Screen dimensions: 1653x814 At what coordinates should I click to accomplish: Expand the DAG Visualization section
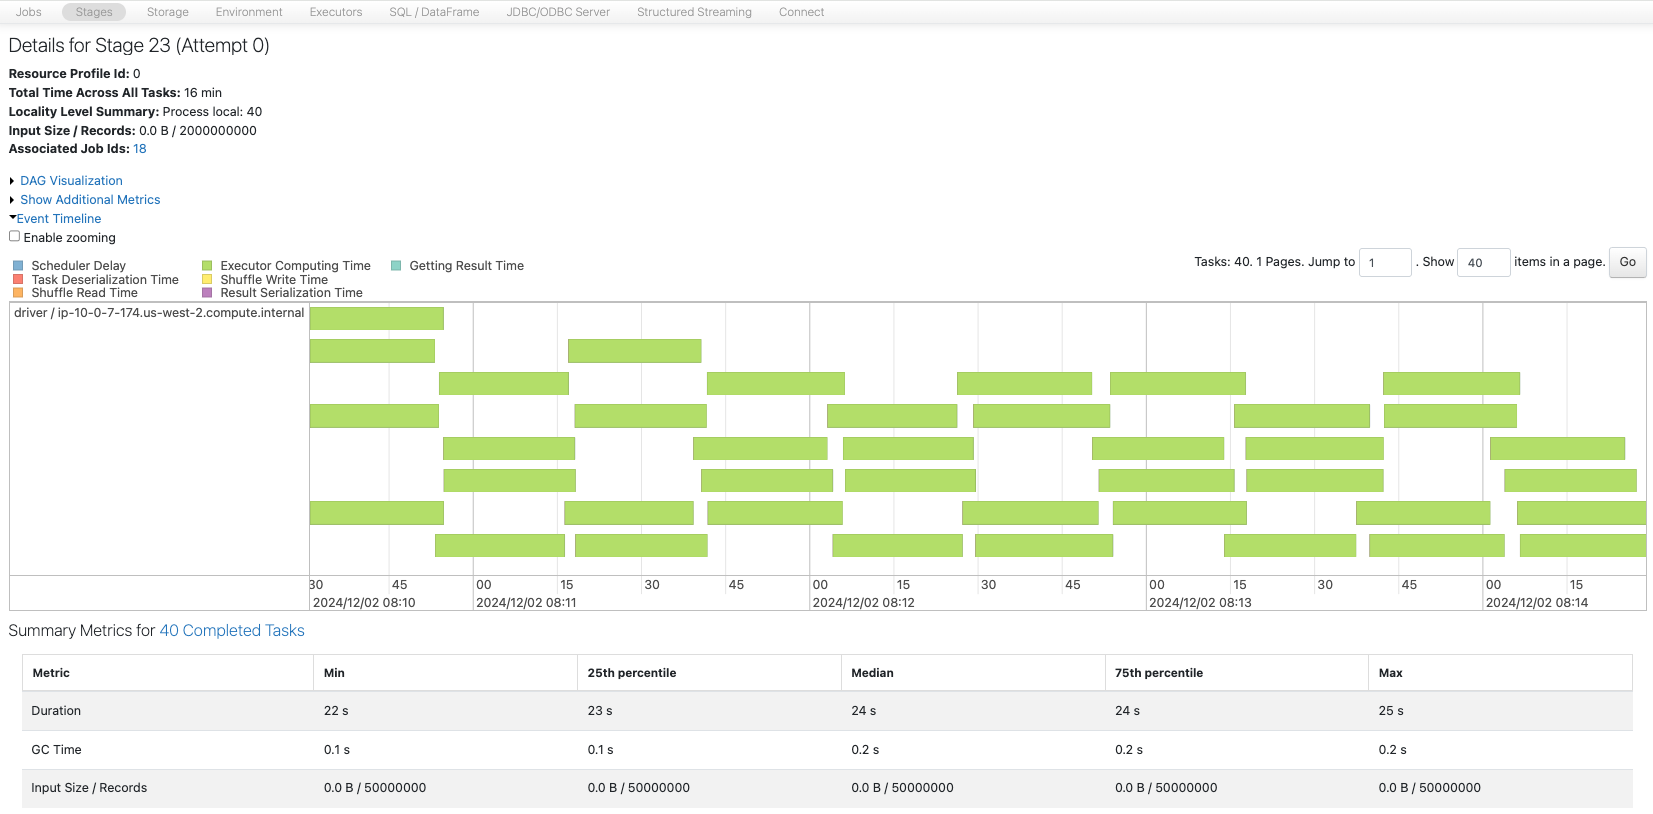click(71, 181)
